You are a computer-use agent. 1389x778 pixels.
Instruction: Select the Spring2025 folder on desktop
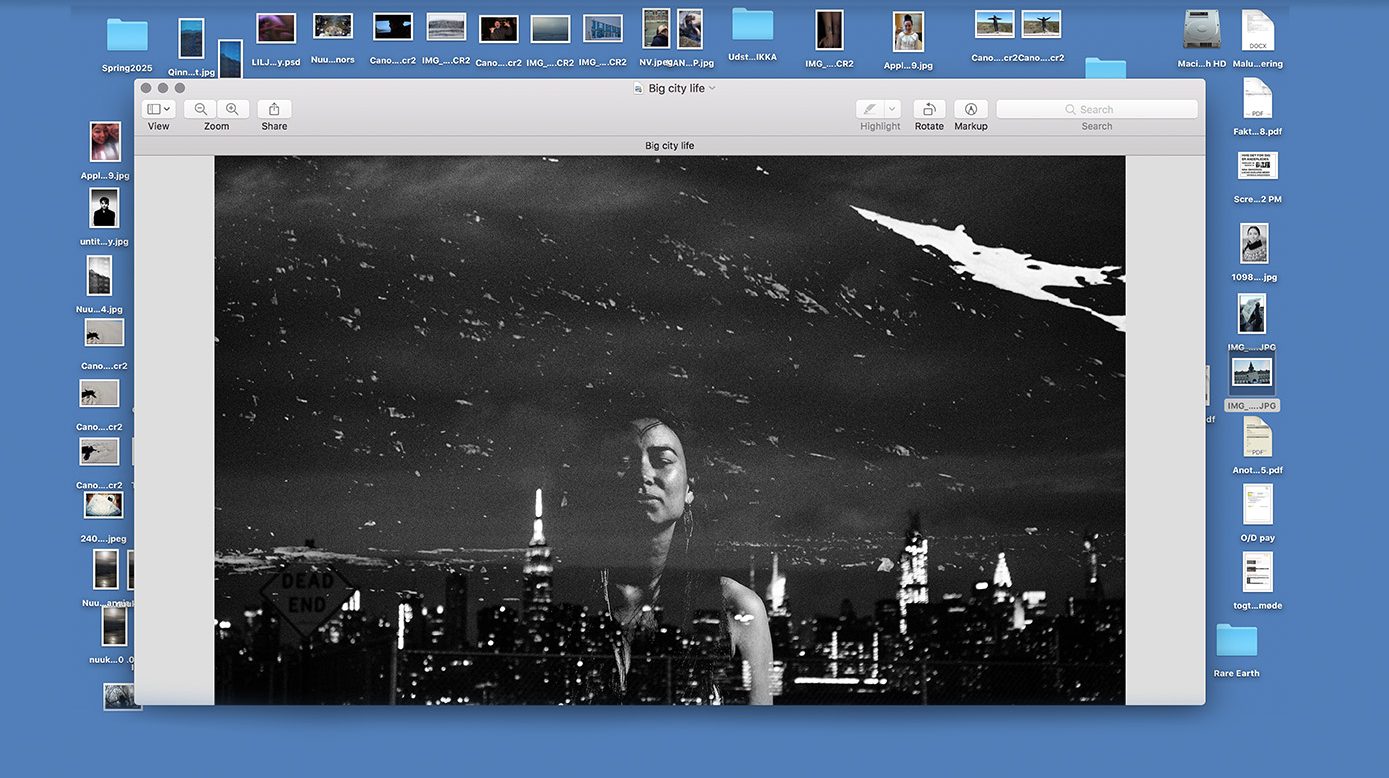127,35
